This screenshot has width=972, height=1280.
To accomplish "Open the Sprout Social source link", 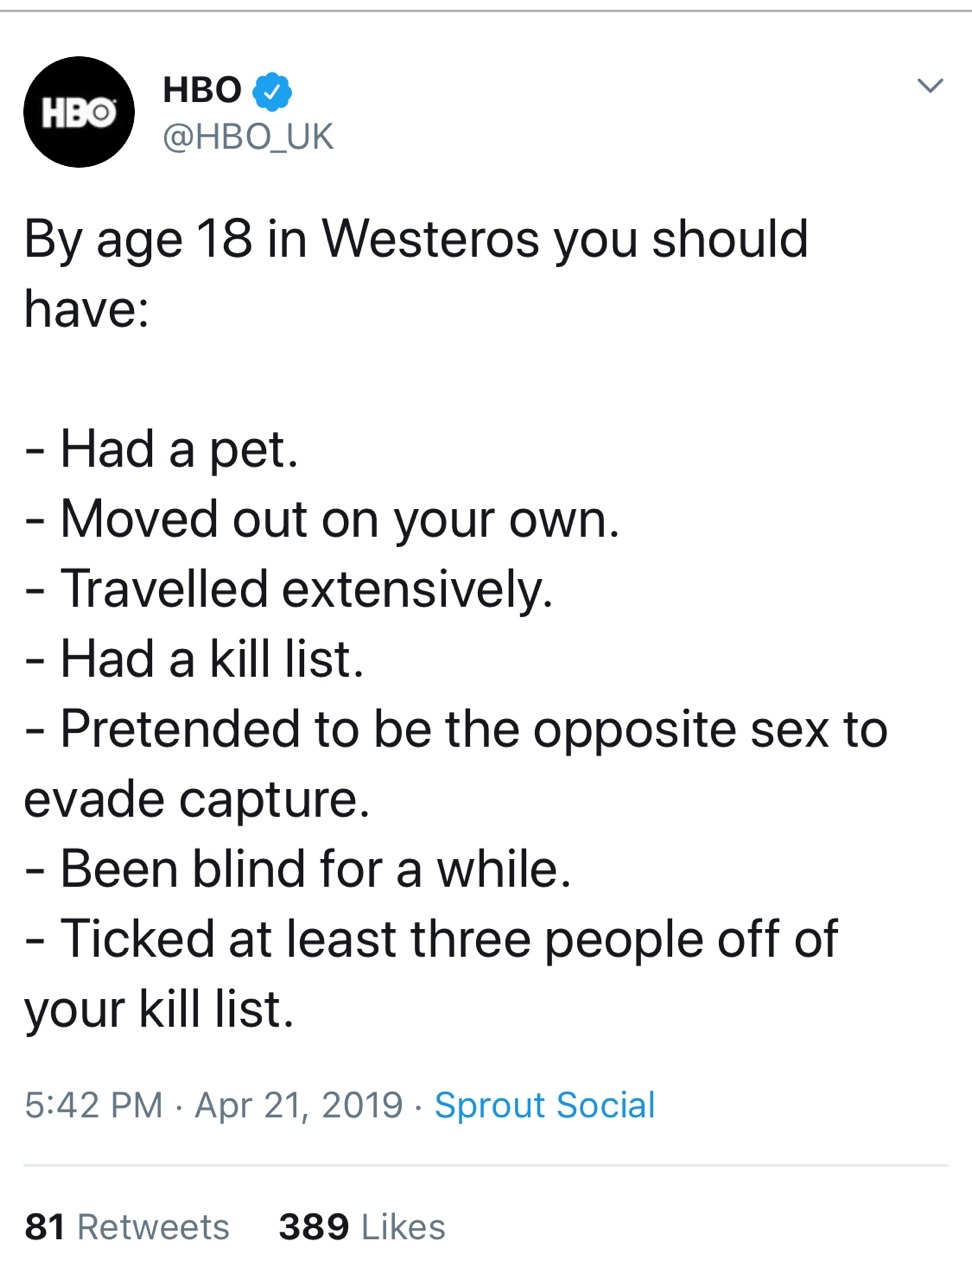I will pos(545,1105).
